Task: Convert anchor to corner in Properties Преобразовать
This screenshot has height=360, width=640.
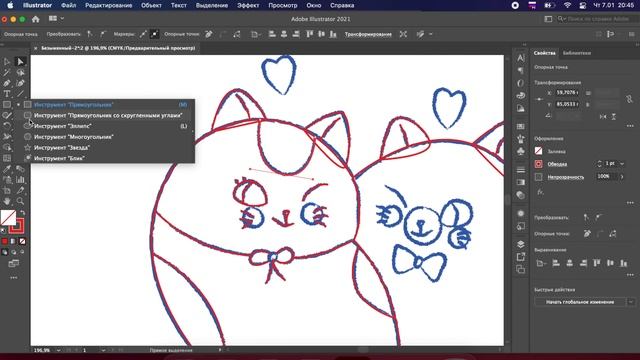Action: 587,218
